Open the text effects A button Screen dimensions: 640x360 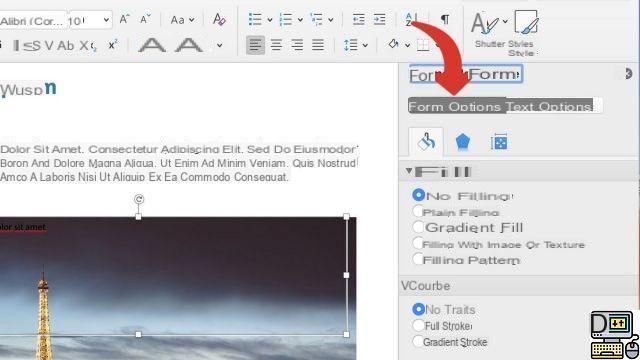152,45
